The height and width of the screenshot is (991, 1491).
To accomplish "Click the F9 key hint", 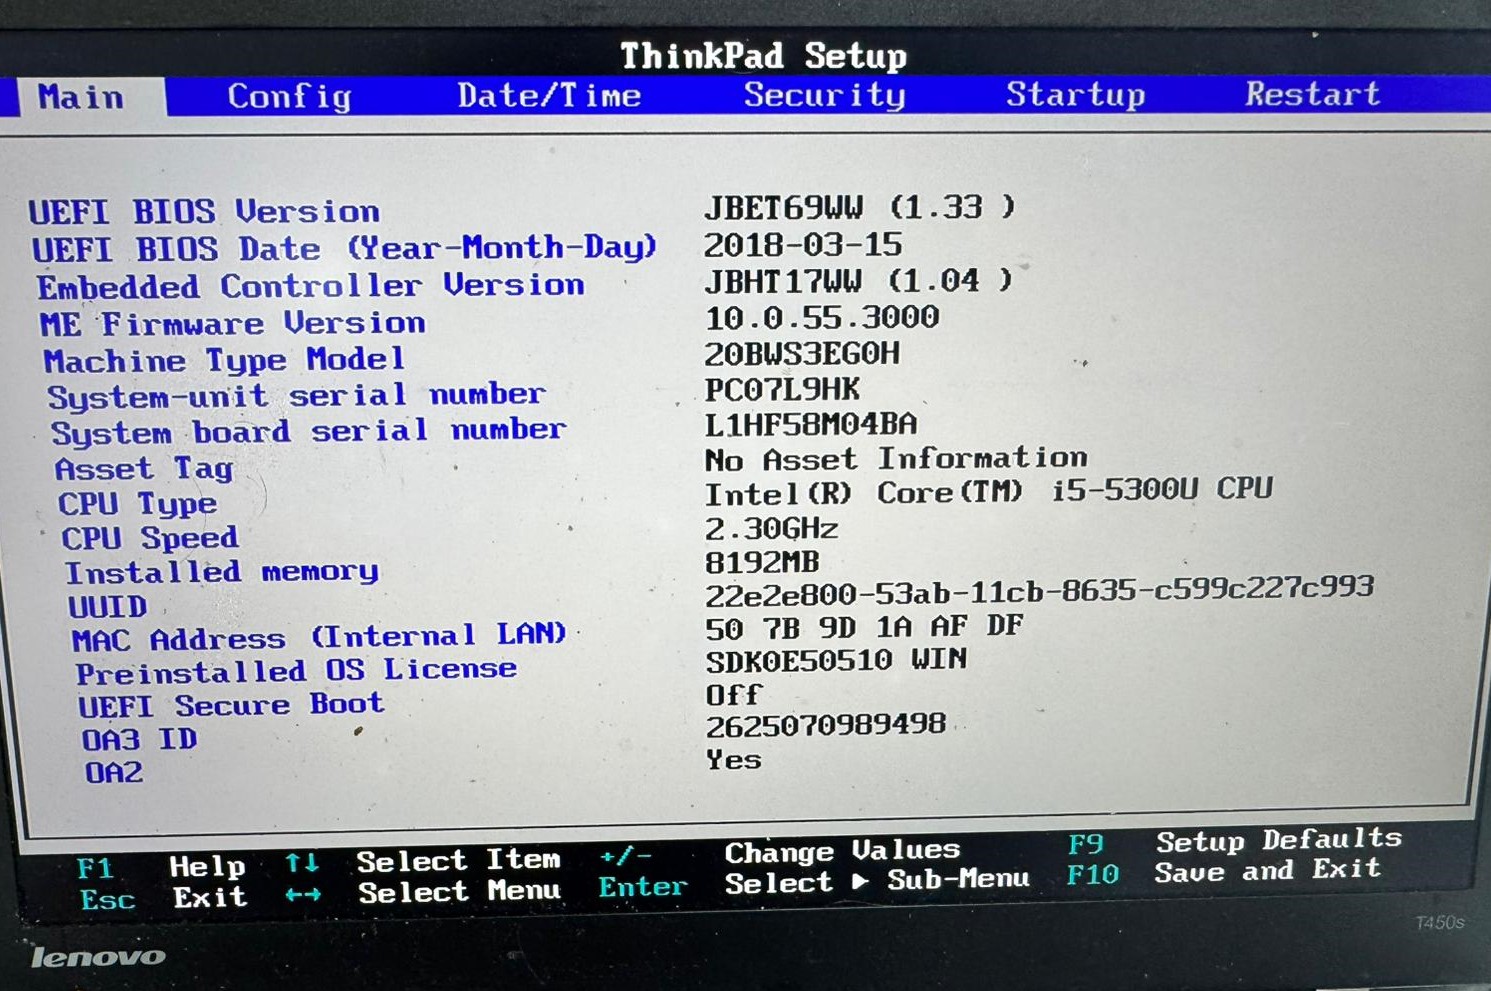I will tap(1086, 845).
